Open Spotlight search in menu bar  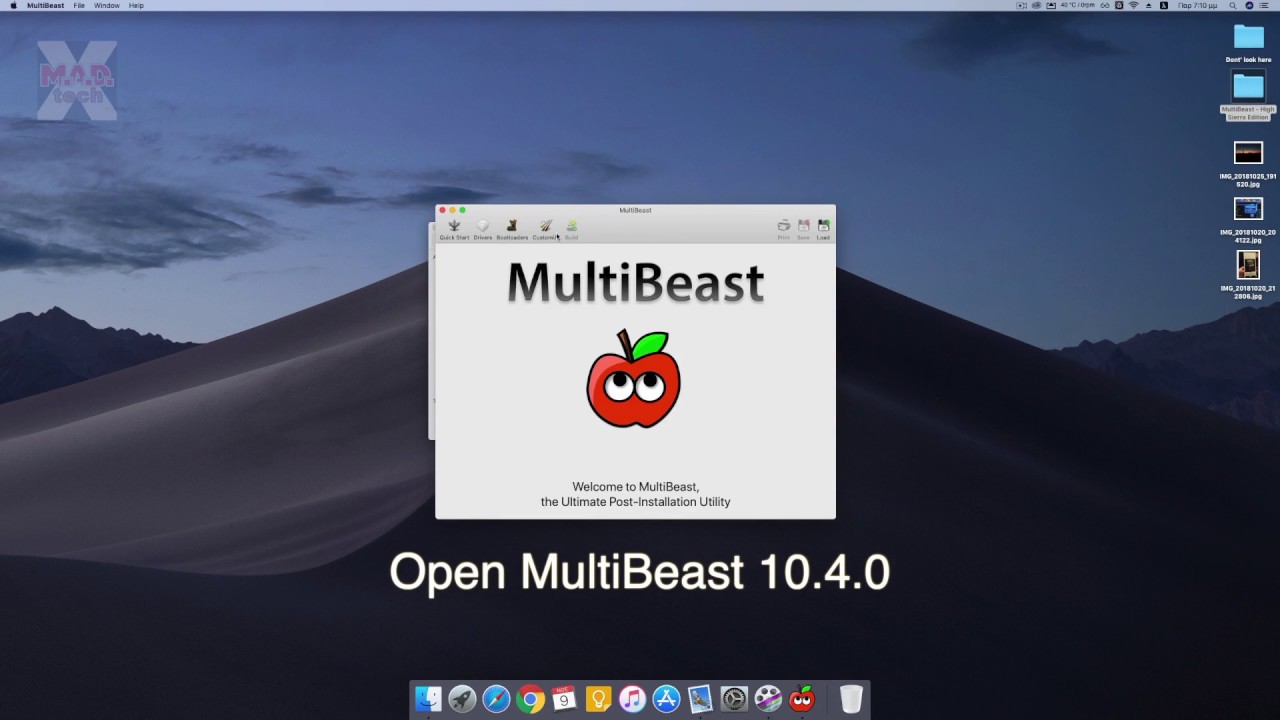[1233, 5]
